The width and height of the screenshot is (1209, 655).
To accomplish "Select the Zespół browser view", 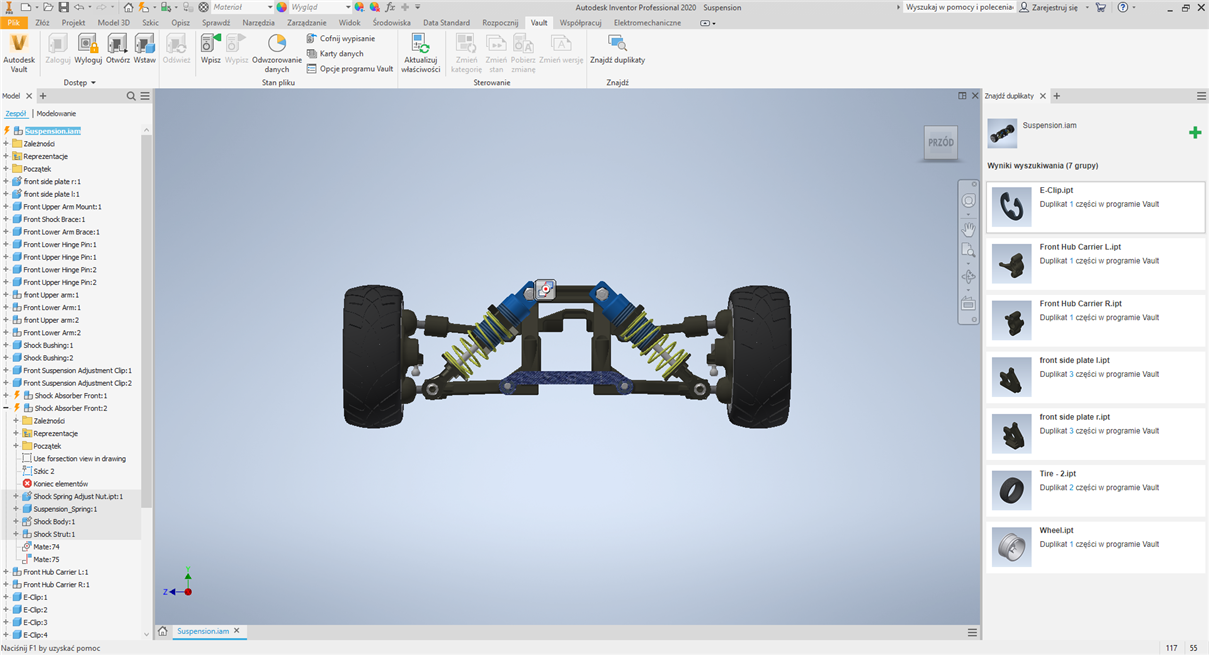I will pyautogui.click(x=15, y=113).
